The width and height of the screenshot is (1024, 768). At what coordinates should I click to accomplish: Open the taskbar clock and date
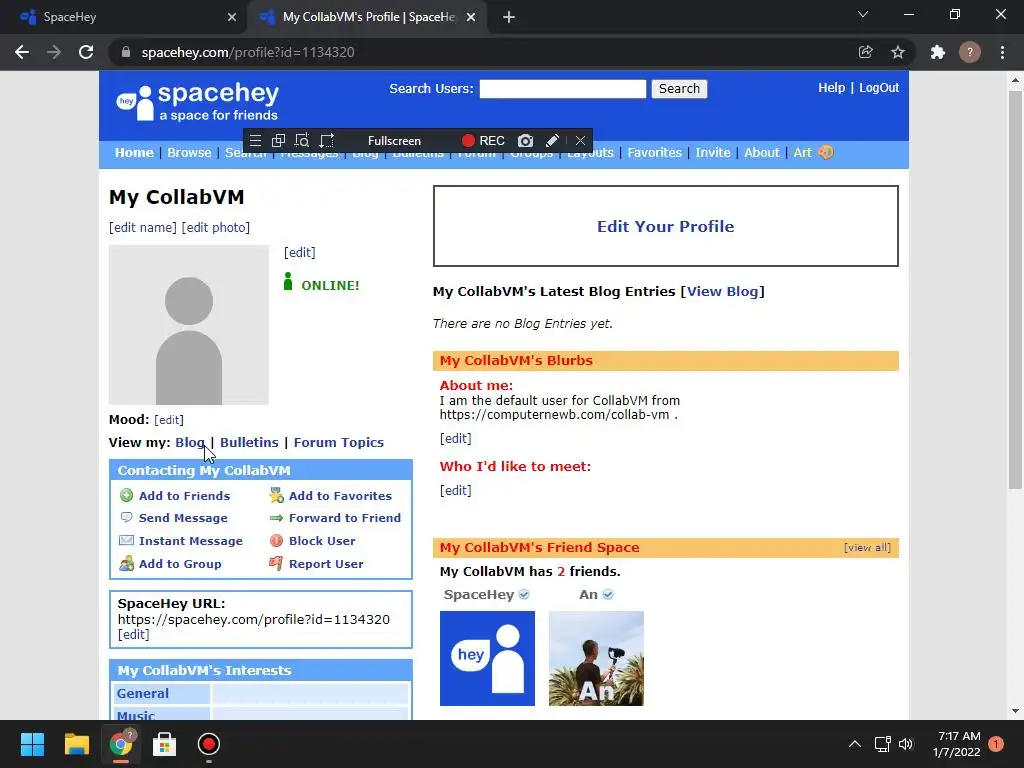point(956,744)
